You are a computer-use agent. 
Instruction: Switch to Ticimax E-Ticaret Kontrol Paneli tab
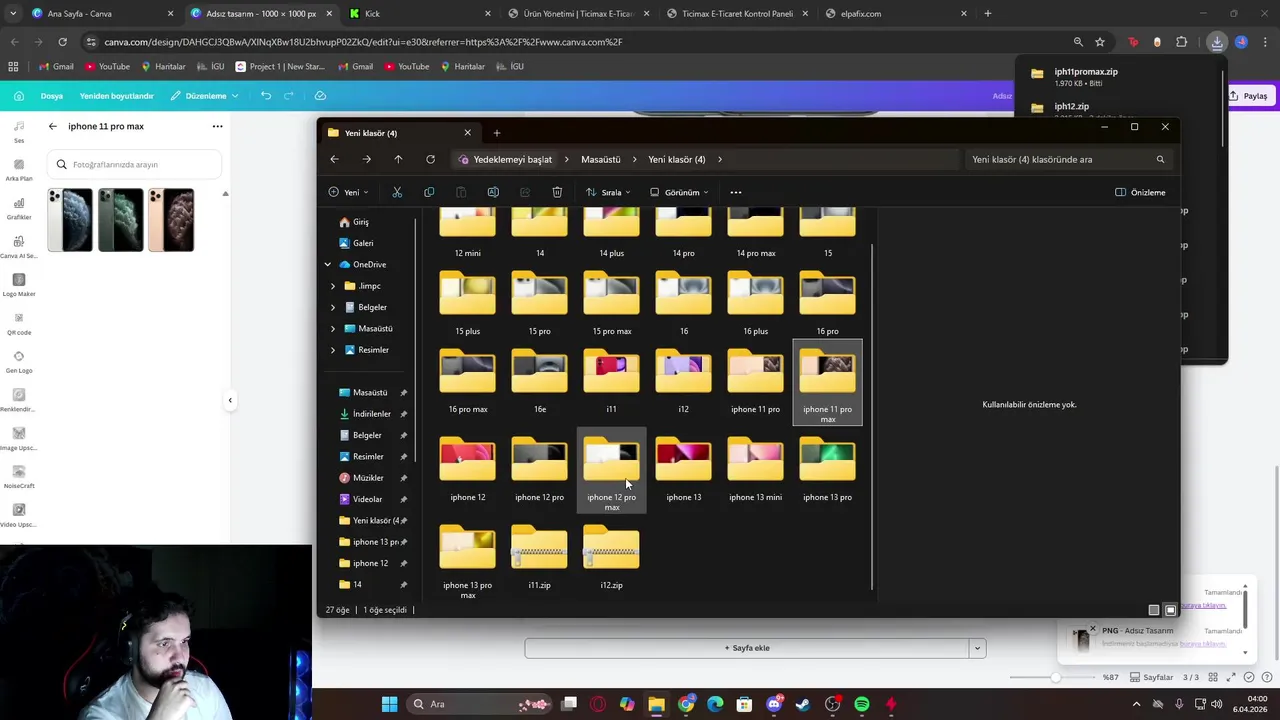(x=738, y=14)
